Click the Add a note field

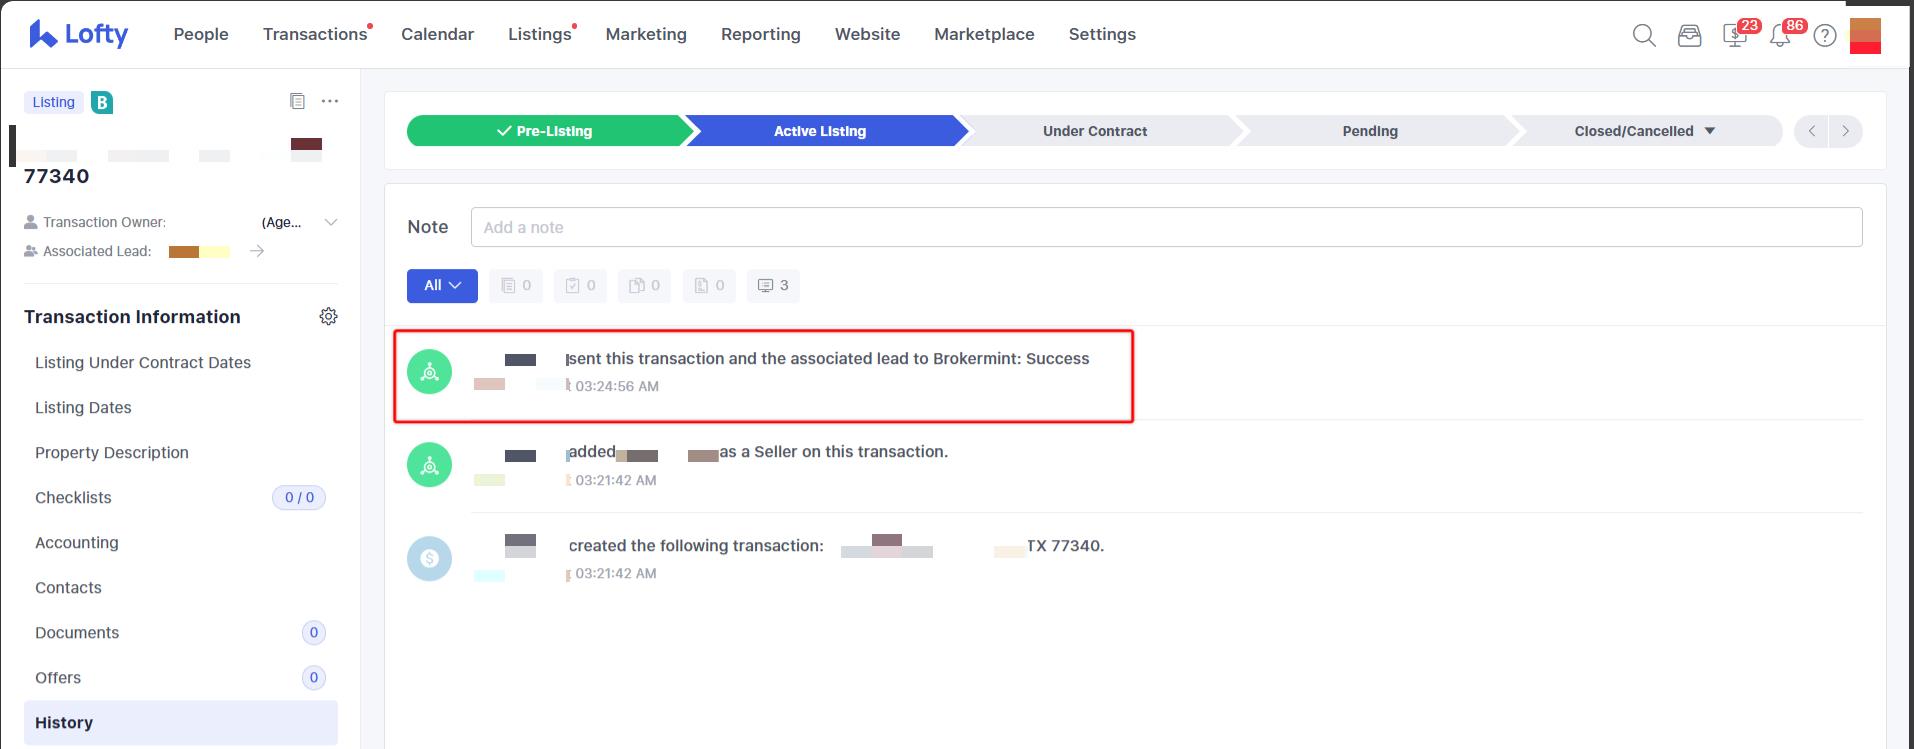point(1166,227)
